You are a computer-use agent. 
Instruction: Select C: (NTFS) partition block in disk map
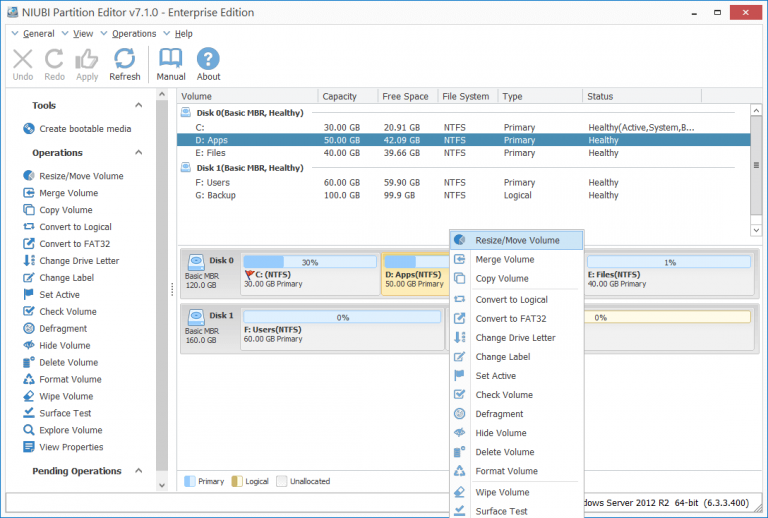tap(310, 274)
